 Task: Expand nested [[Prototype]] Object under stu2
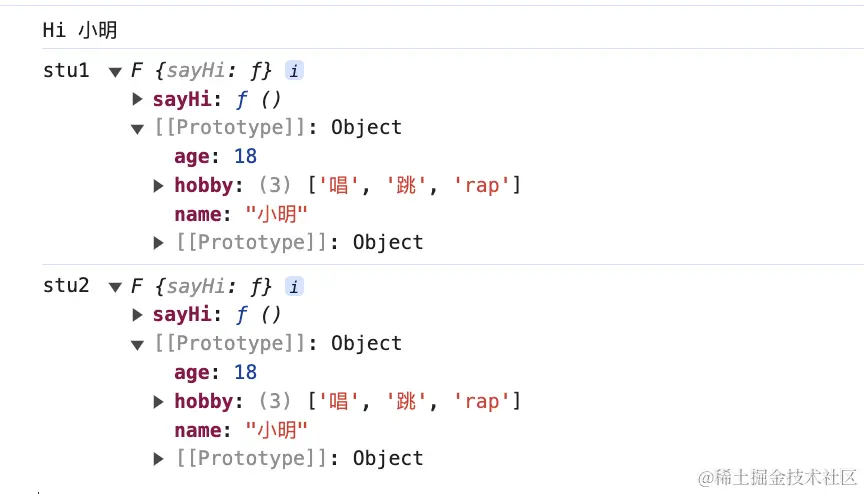pos(159,459)
